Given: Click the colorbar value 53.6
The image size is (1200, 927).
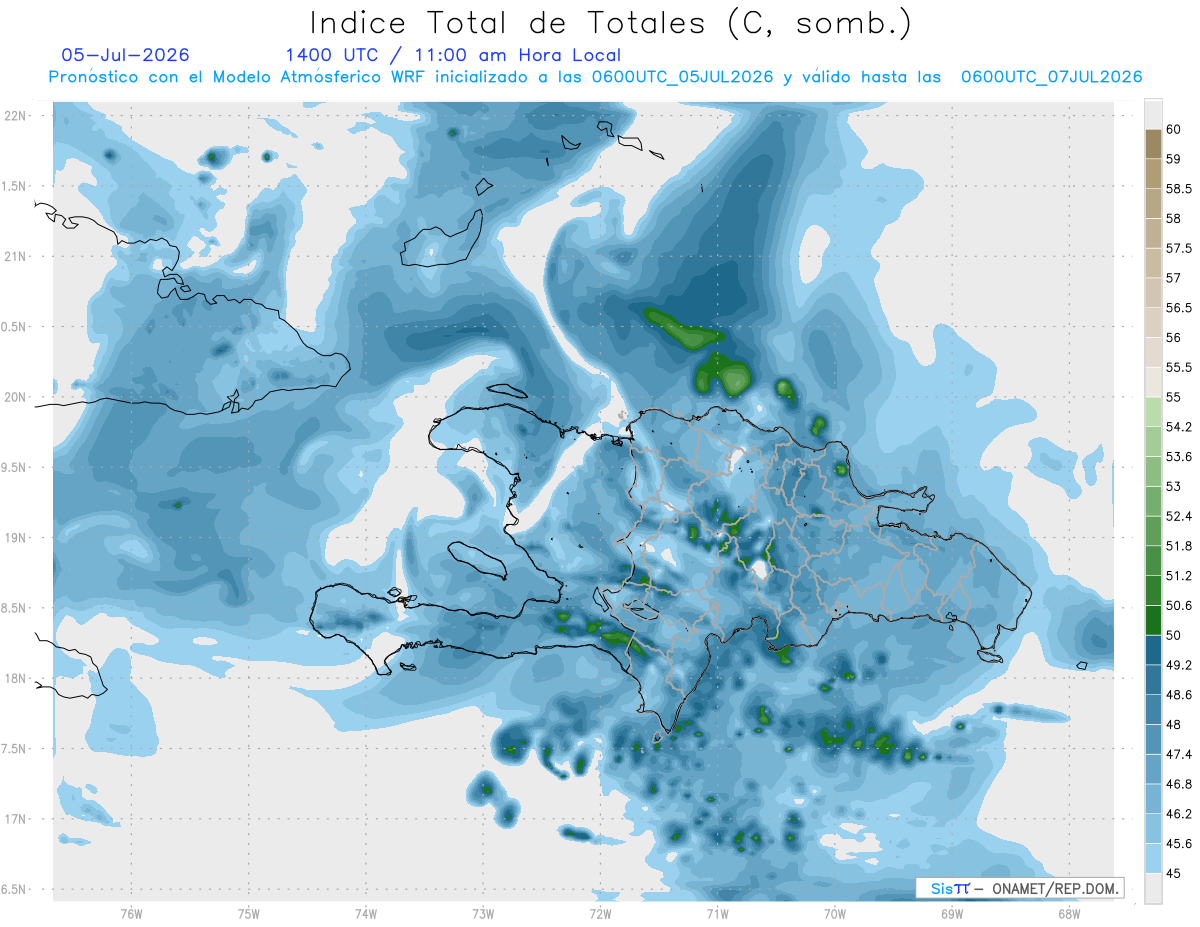Looking at the screenshot, I should click(x=1179, y=457).
